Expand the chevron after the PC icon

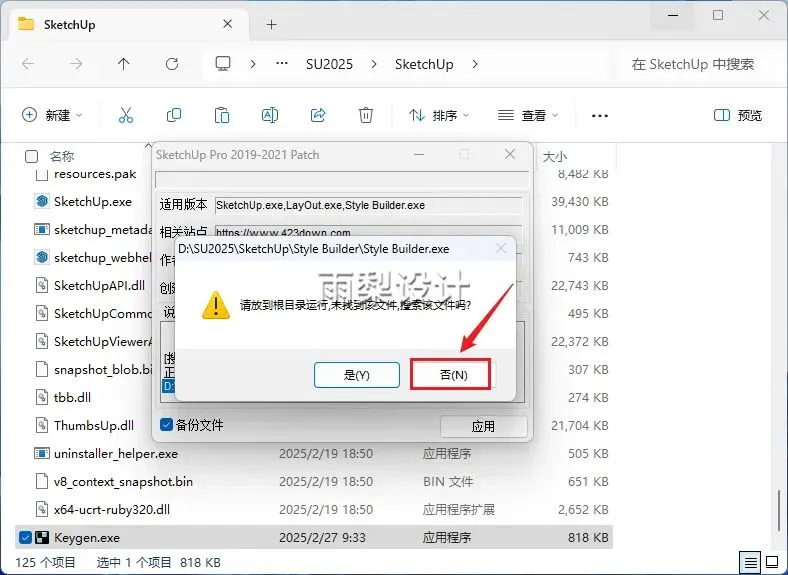point(253,64)
